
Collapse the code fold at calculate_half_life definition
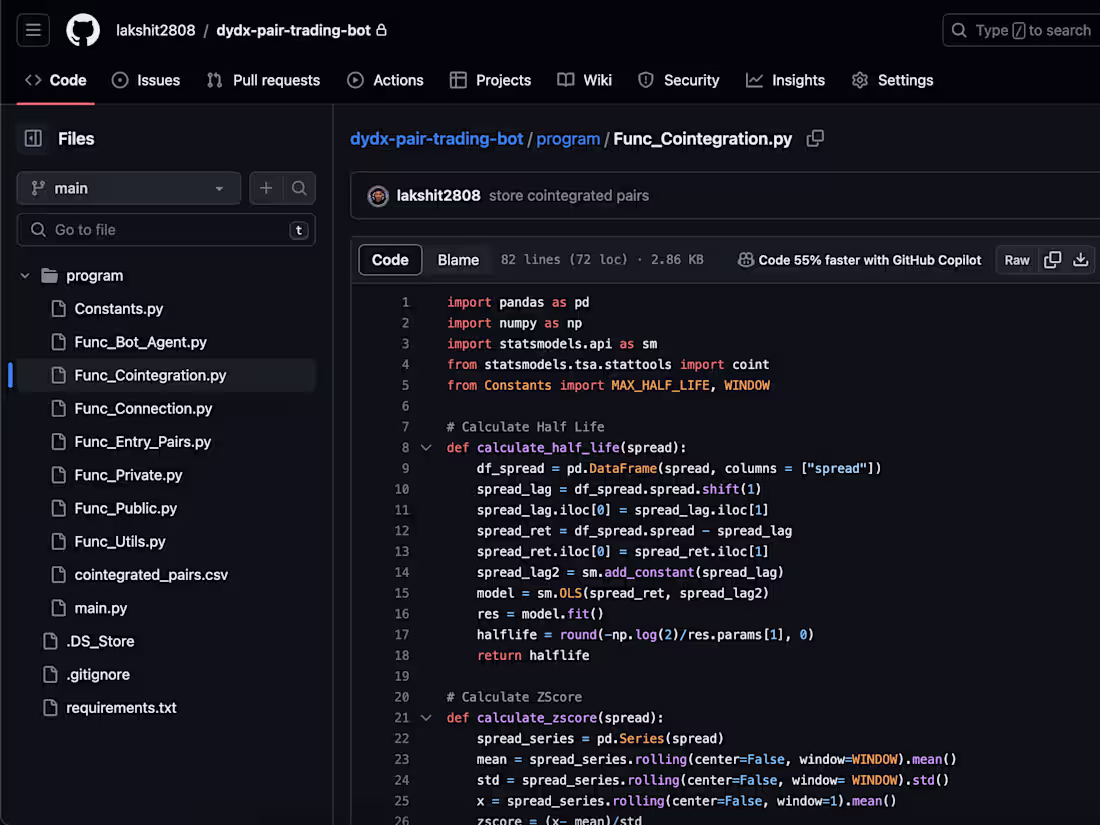427,447
